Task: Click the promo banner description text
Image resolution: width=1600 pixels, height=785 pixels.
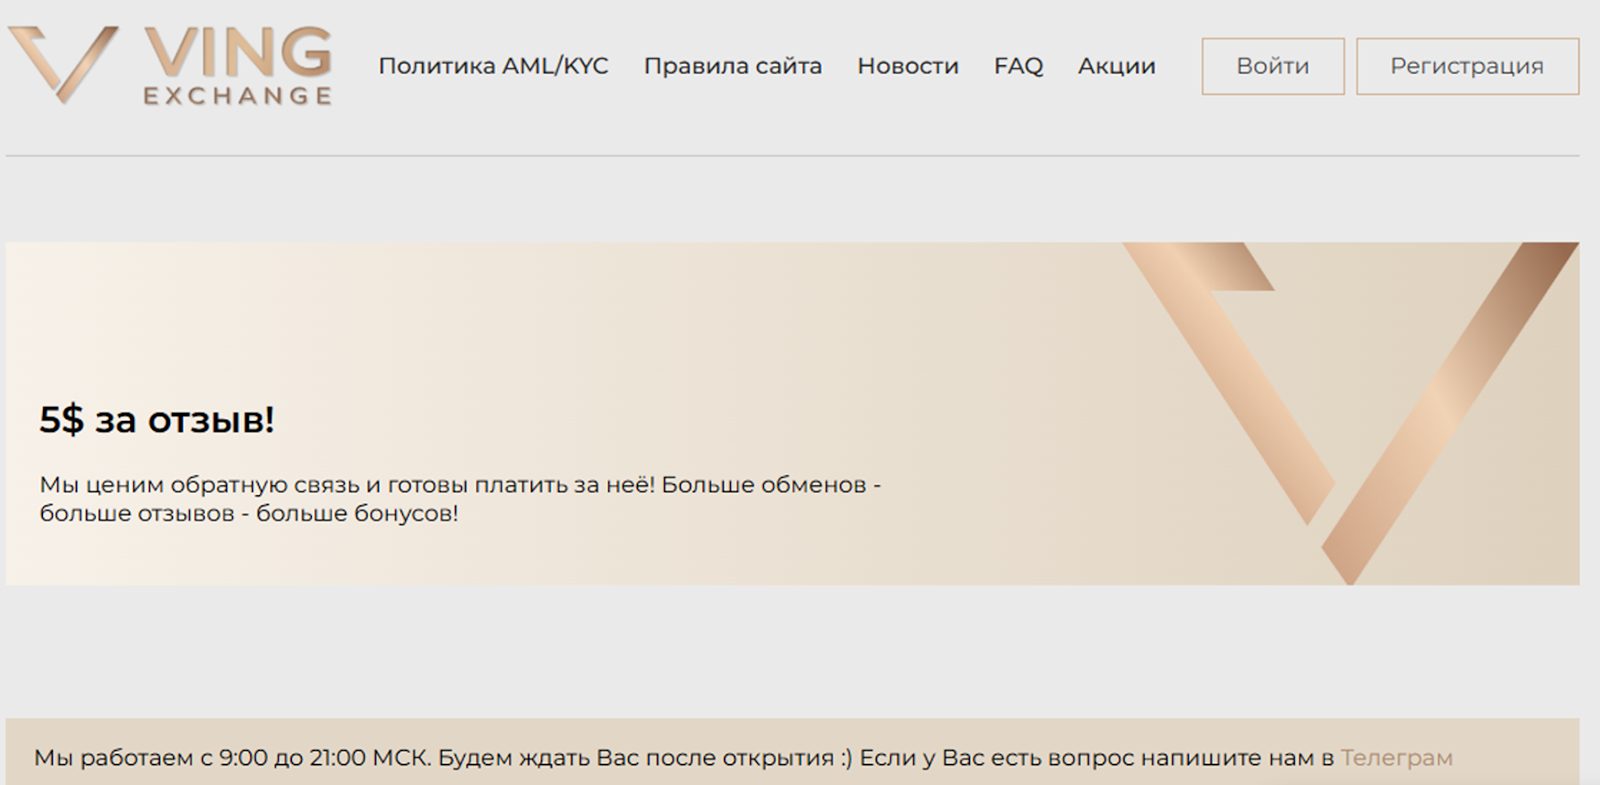Action: tap(460, 499)
